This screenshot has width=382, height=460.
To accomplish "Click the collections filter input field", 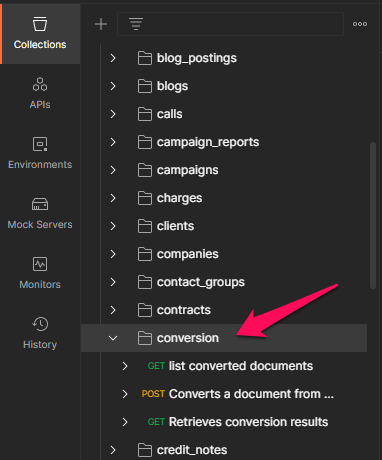I will 230,24.
